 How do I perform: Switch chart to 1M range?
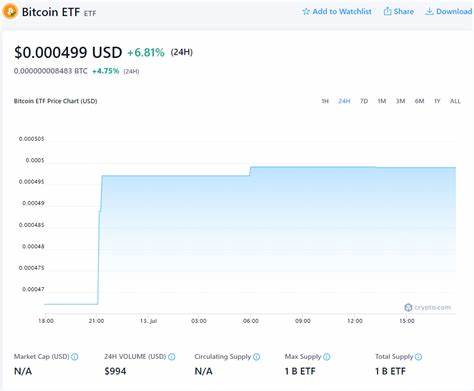[382, 101]
